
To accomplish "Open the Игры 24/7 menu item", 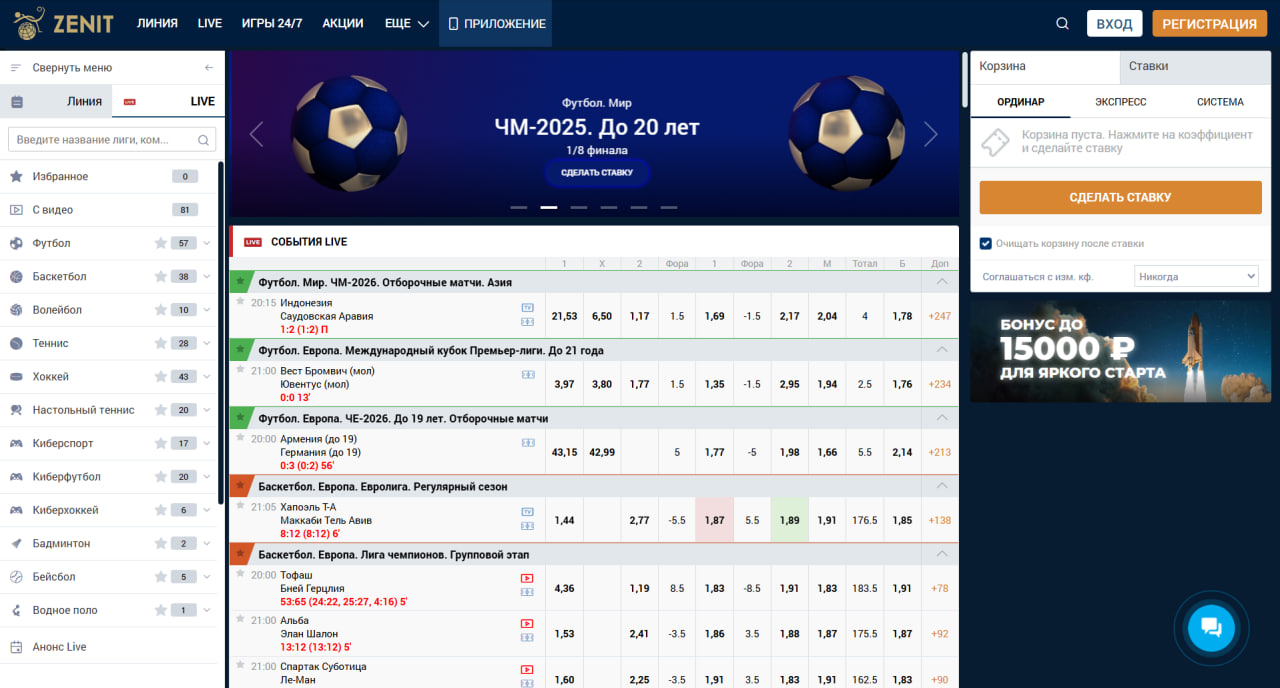I will 272,23.
